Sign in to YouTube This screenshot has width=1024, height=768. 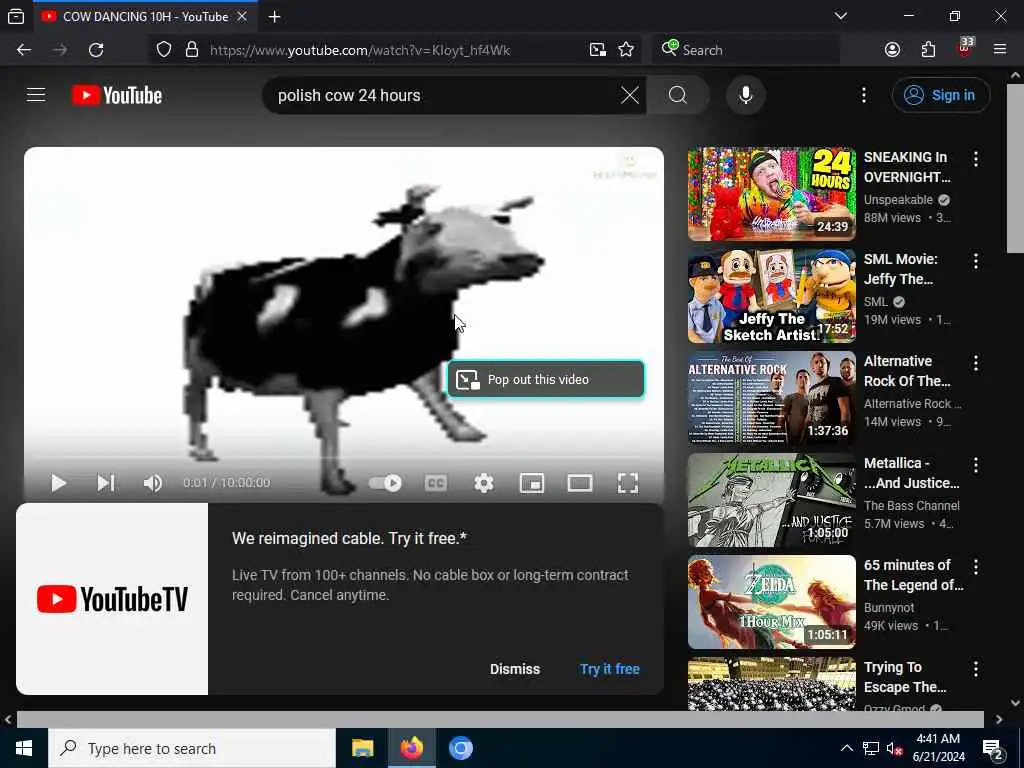pos(940,95)
